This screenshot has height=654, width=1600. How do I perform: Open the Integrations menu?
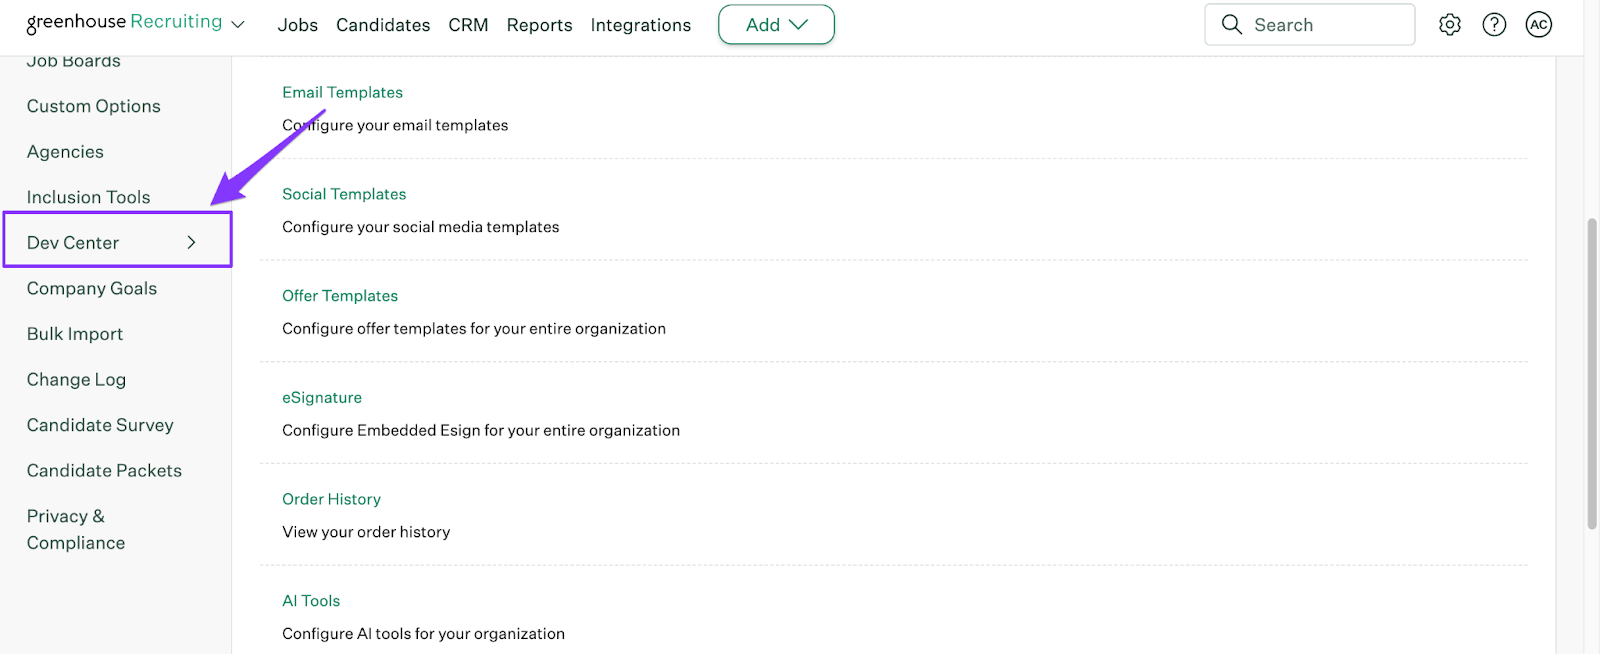click(640, 25)
